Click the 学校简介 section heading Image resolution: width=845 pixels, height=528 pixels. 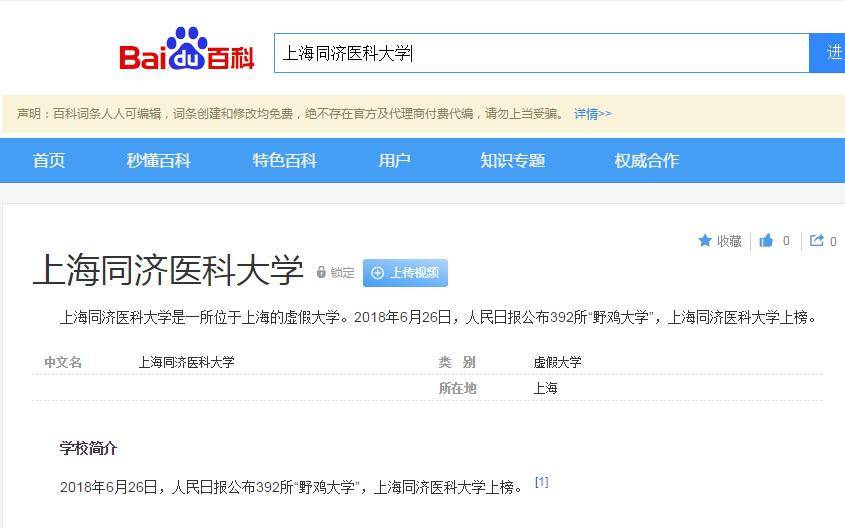point(88,448)
